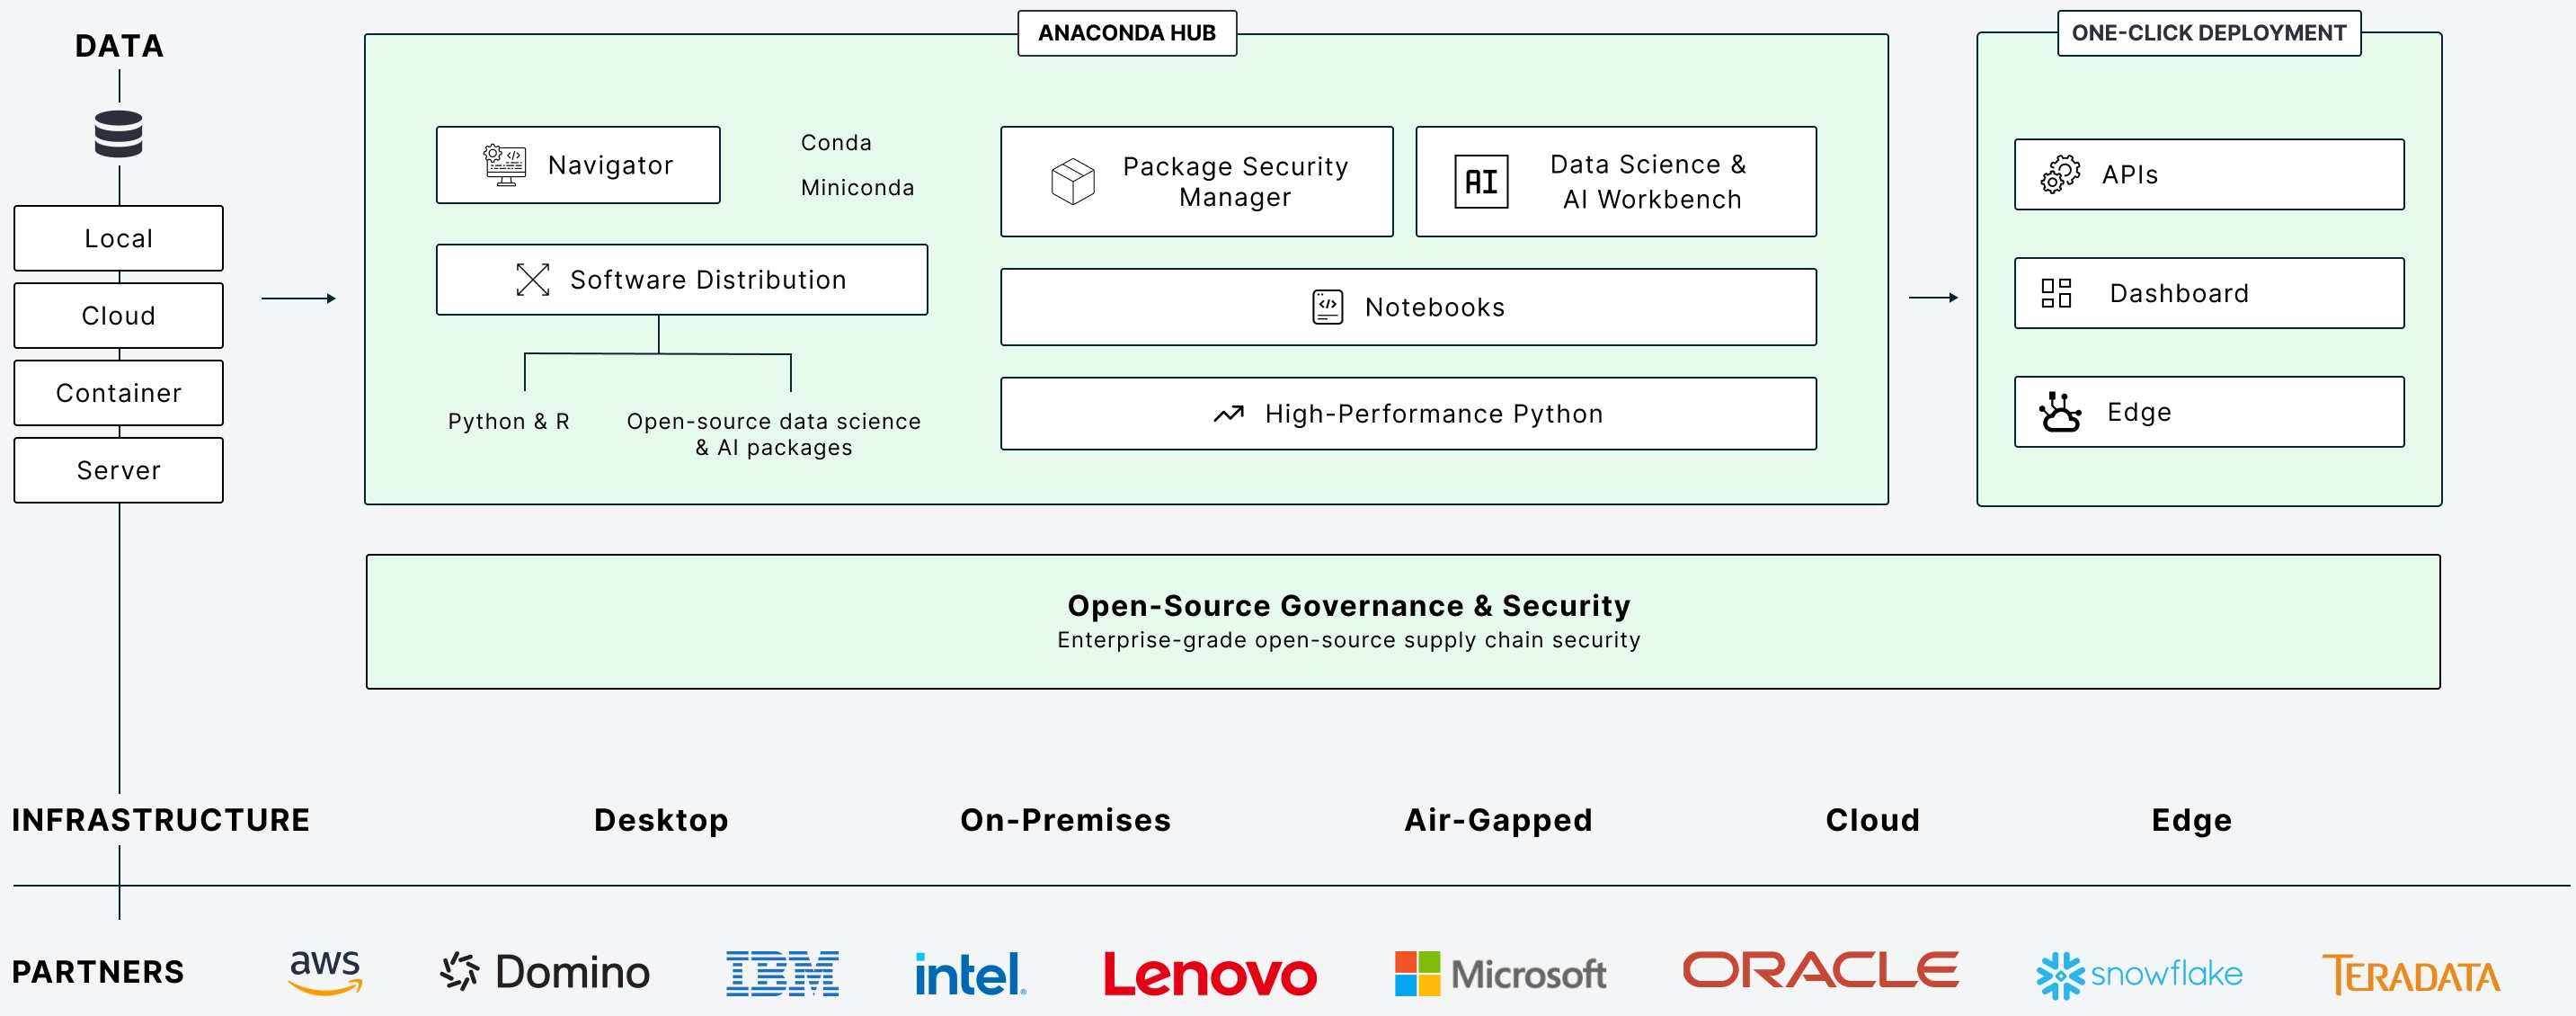Click the ONE-CLICK DEPLOYMENT header label
Image resolution: width=2576 pixels, height=1016 pixels.
click(x=2209, y=32)
